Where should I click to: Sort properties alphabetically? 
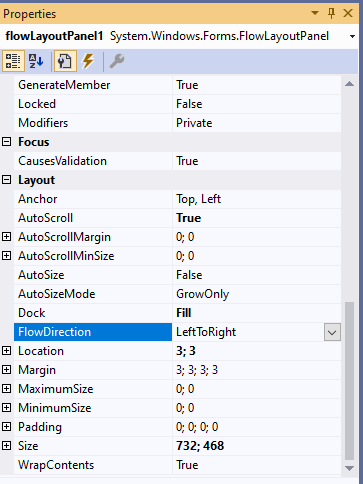36,61
